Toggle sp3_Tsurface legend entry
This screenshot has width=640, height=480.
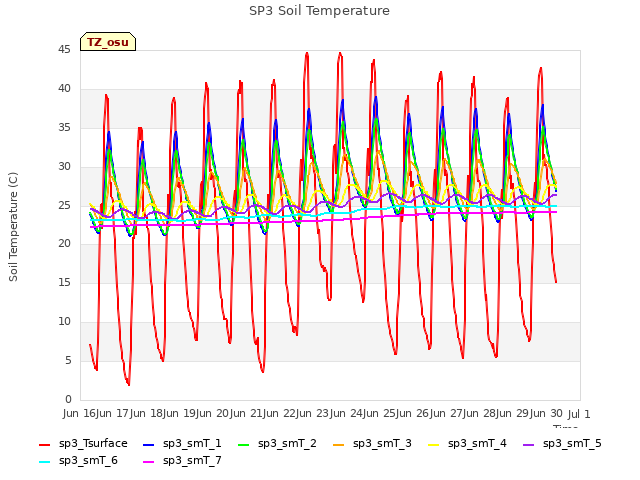coord(83,444)
